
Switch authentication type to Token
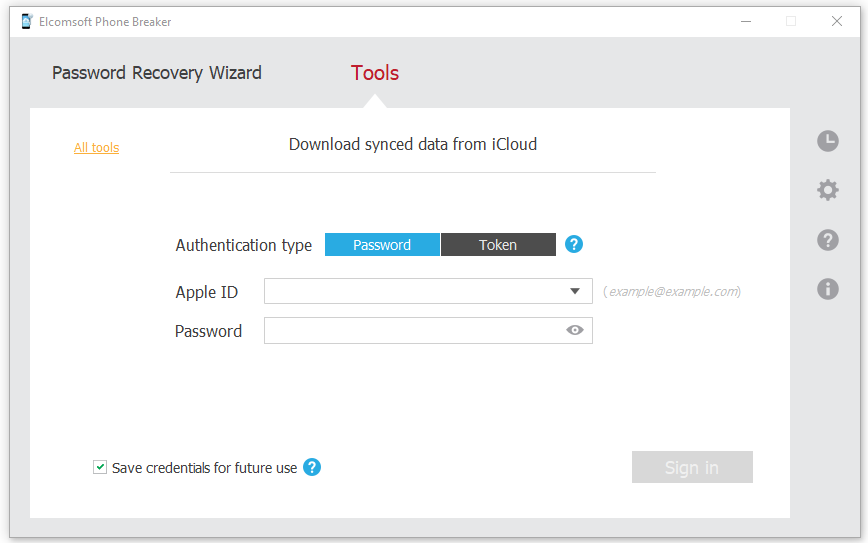[498, 245]
